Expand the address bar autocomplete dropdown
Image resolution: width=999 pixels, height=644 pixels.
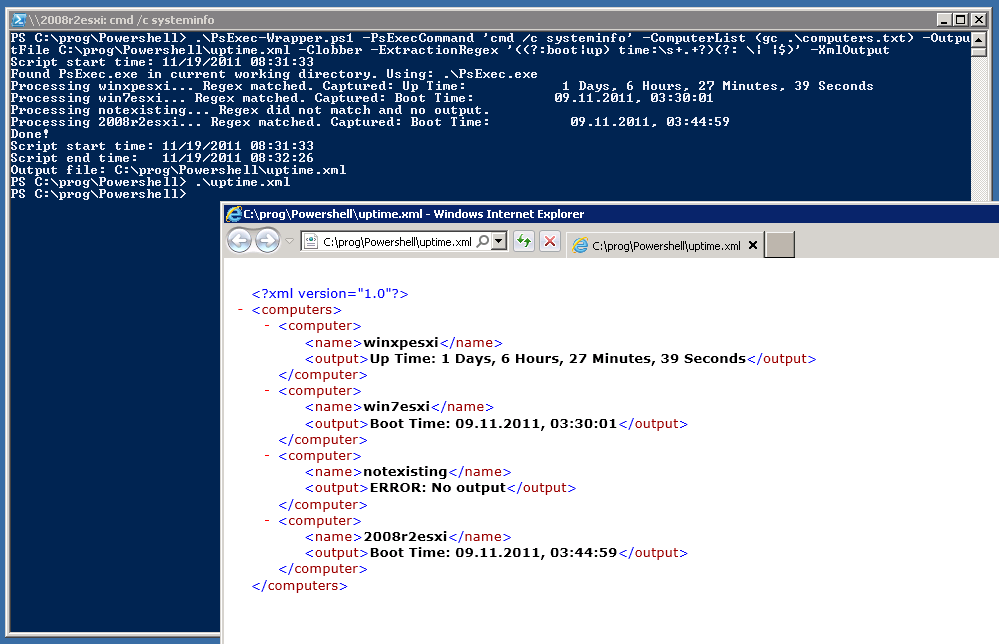coord(499,242)
